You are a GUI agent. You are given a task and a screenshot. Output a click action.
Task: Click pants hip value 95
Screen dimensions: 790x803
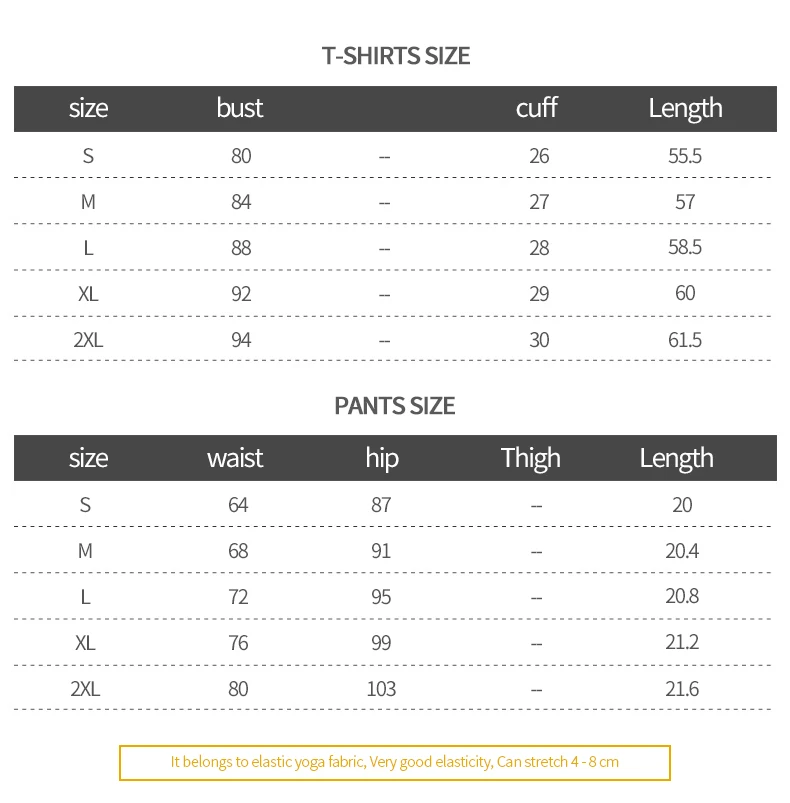click(381, 597)
